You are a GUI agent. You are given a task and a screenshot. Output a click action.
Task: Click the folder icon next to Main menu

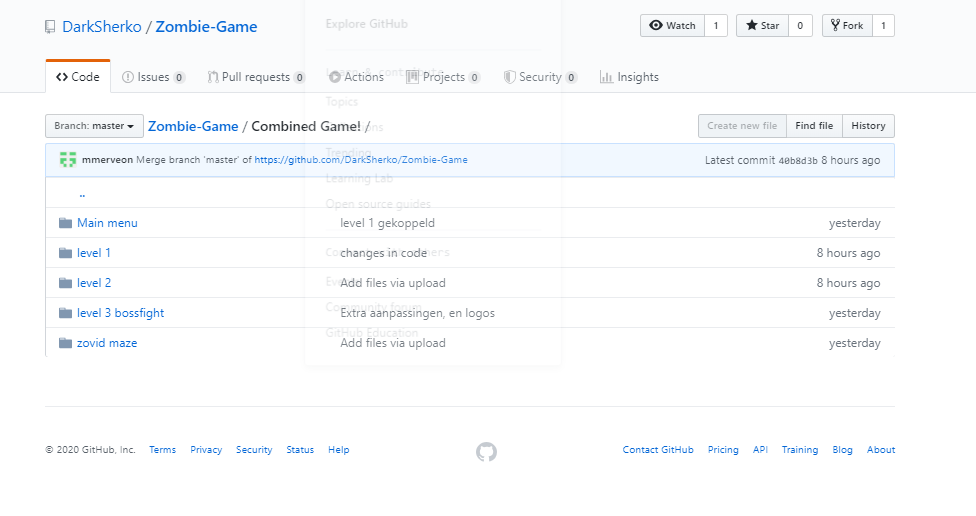pyautogui.click(x=65, y=223)
